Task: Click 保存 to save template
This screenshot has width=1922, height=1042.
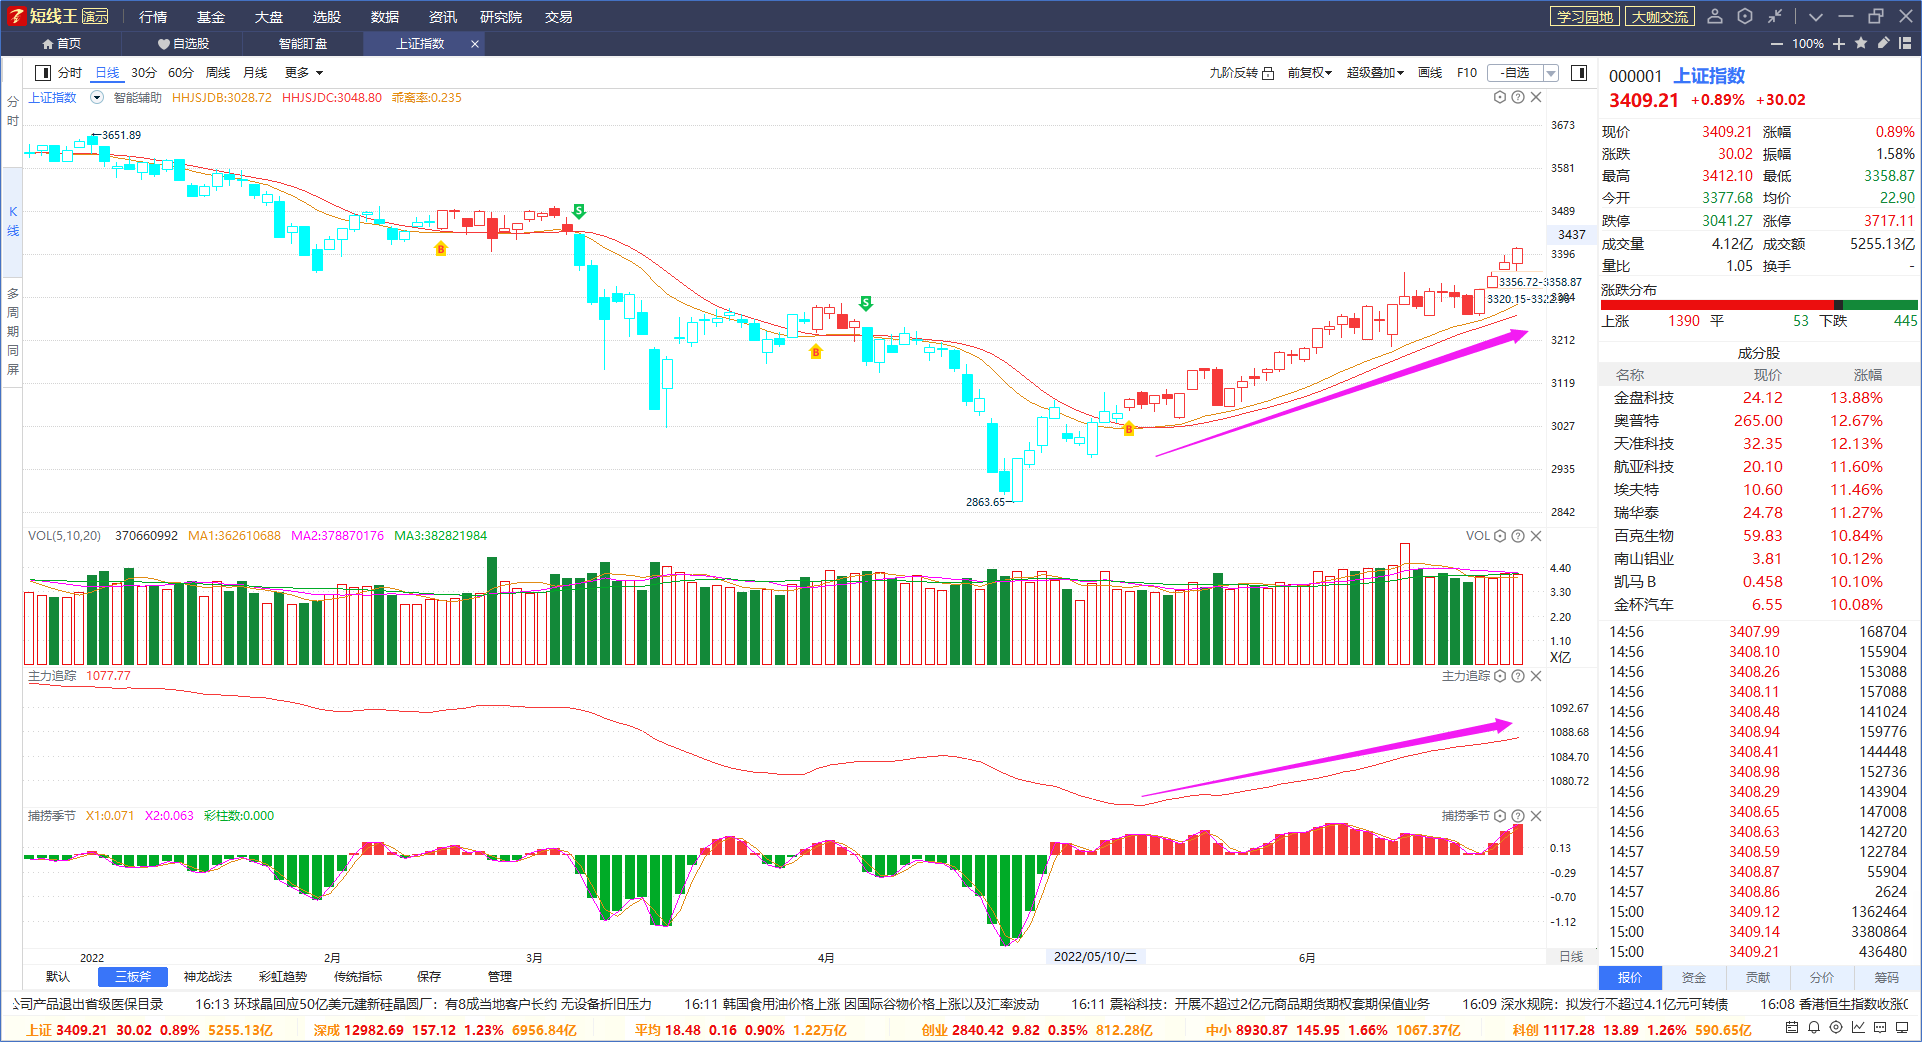Action: point(429,977)
